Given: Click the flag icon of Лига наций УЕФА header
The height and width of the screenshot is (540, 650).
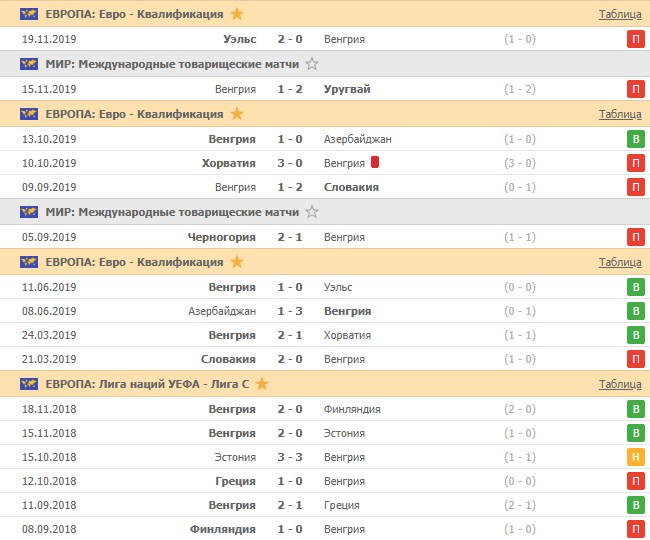Looking at the screenshot, I should coord(30,384).
